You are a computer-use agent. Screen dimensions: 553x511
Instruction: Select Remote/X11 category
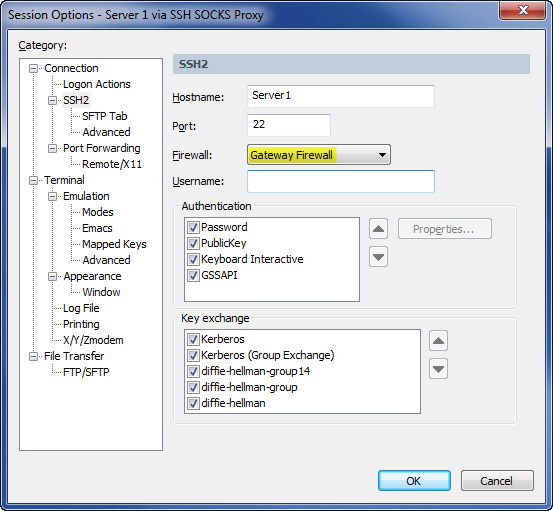[112, 164]
